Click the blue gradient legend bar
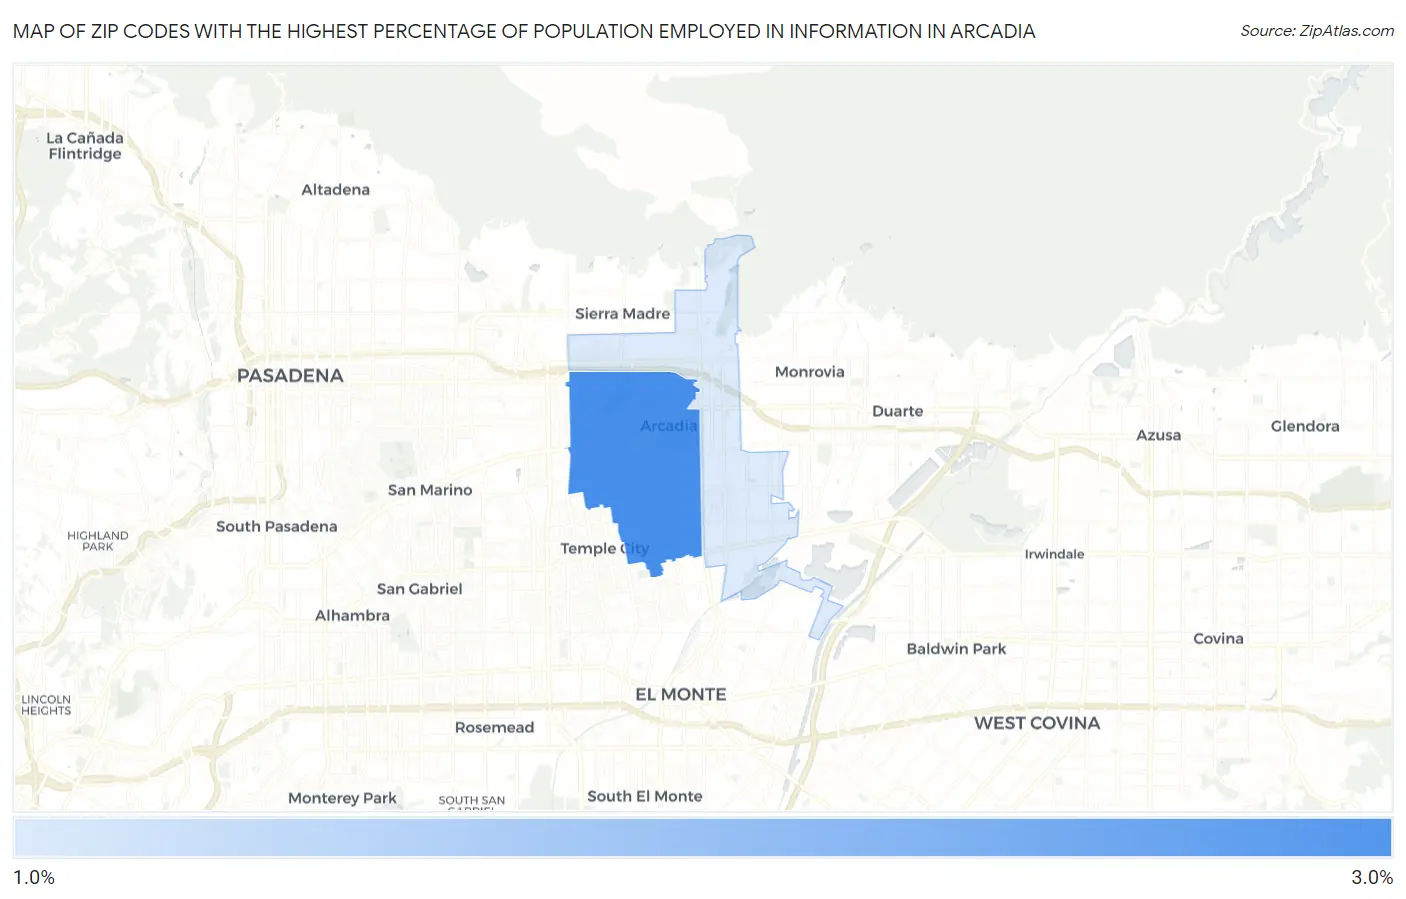 (703, 838)
